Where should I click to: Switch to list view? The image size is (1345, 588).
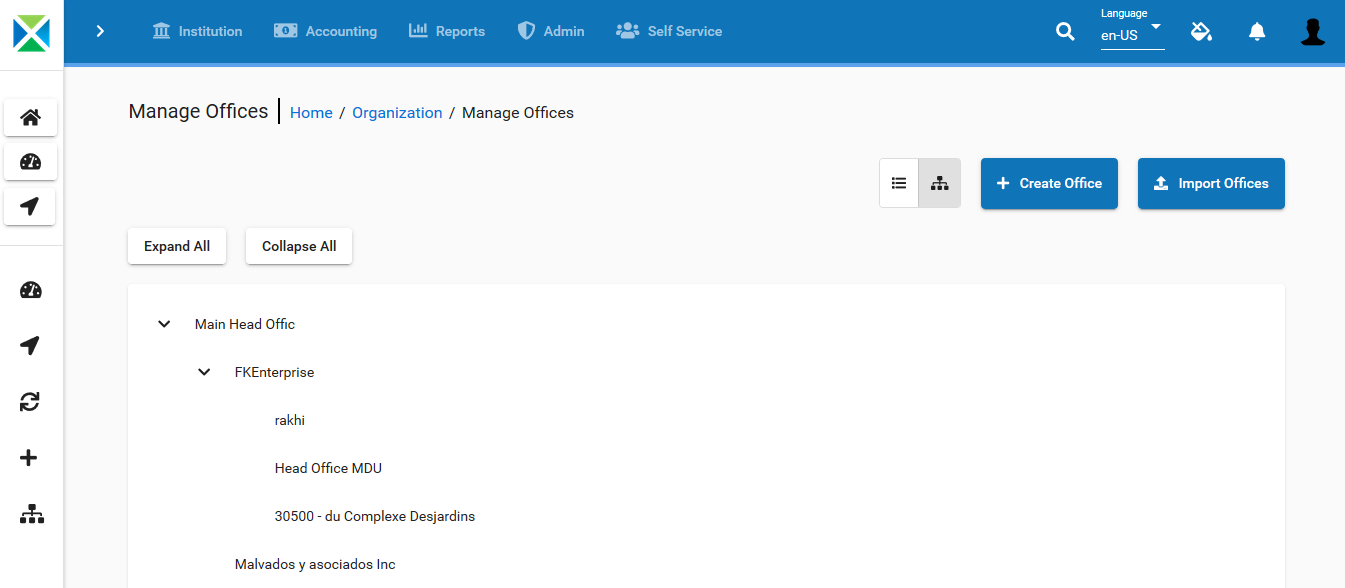coord(899,183)
